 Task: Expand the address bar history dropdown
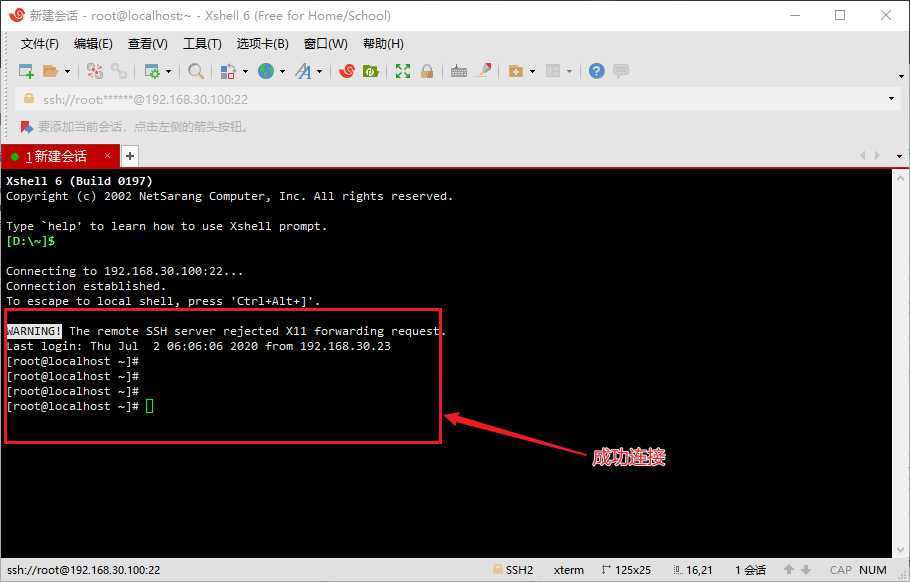point(891,99)
